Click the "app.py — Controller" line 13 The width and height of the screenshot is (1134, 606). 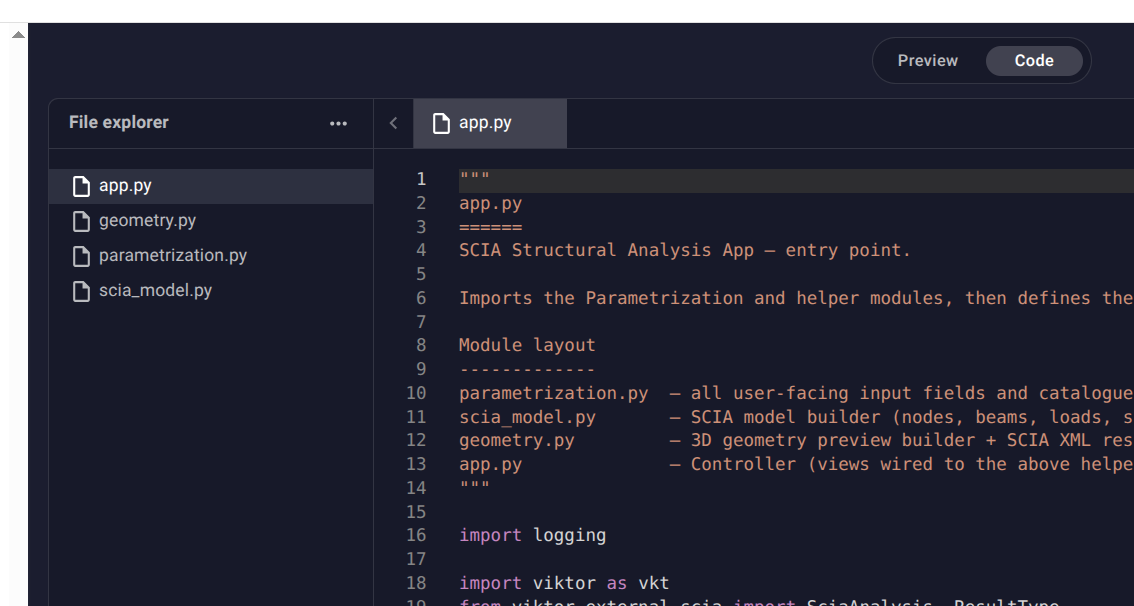pyautogui.click(x=796, y=464)
